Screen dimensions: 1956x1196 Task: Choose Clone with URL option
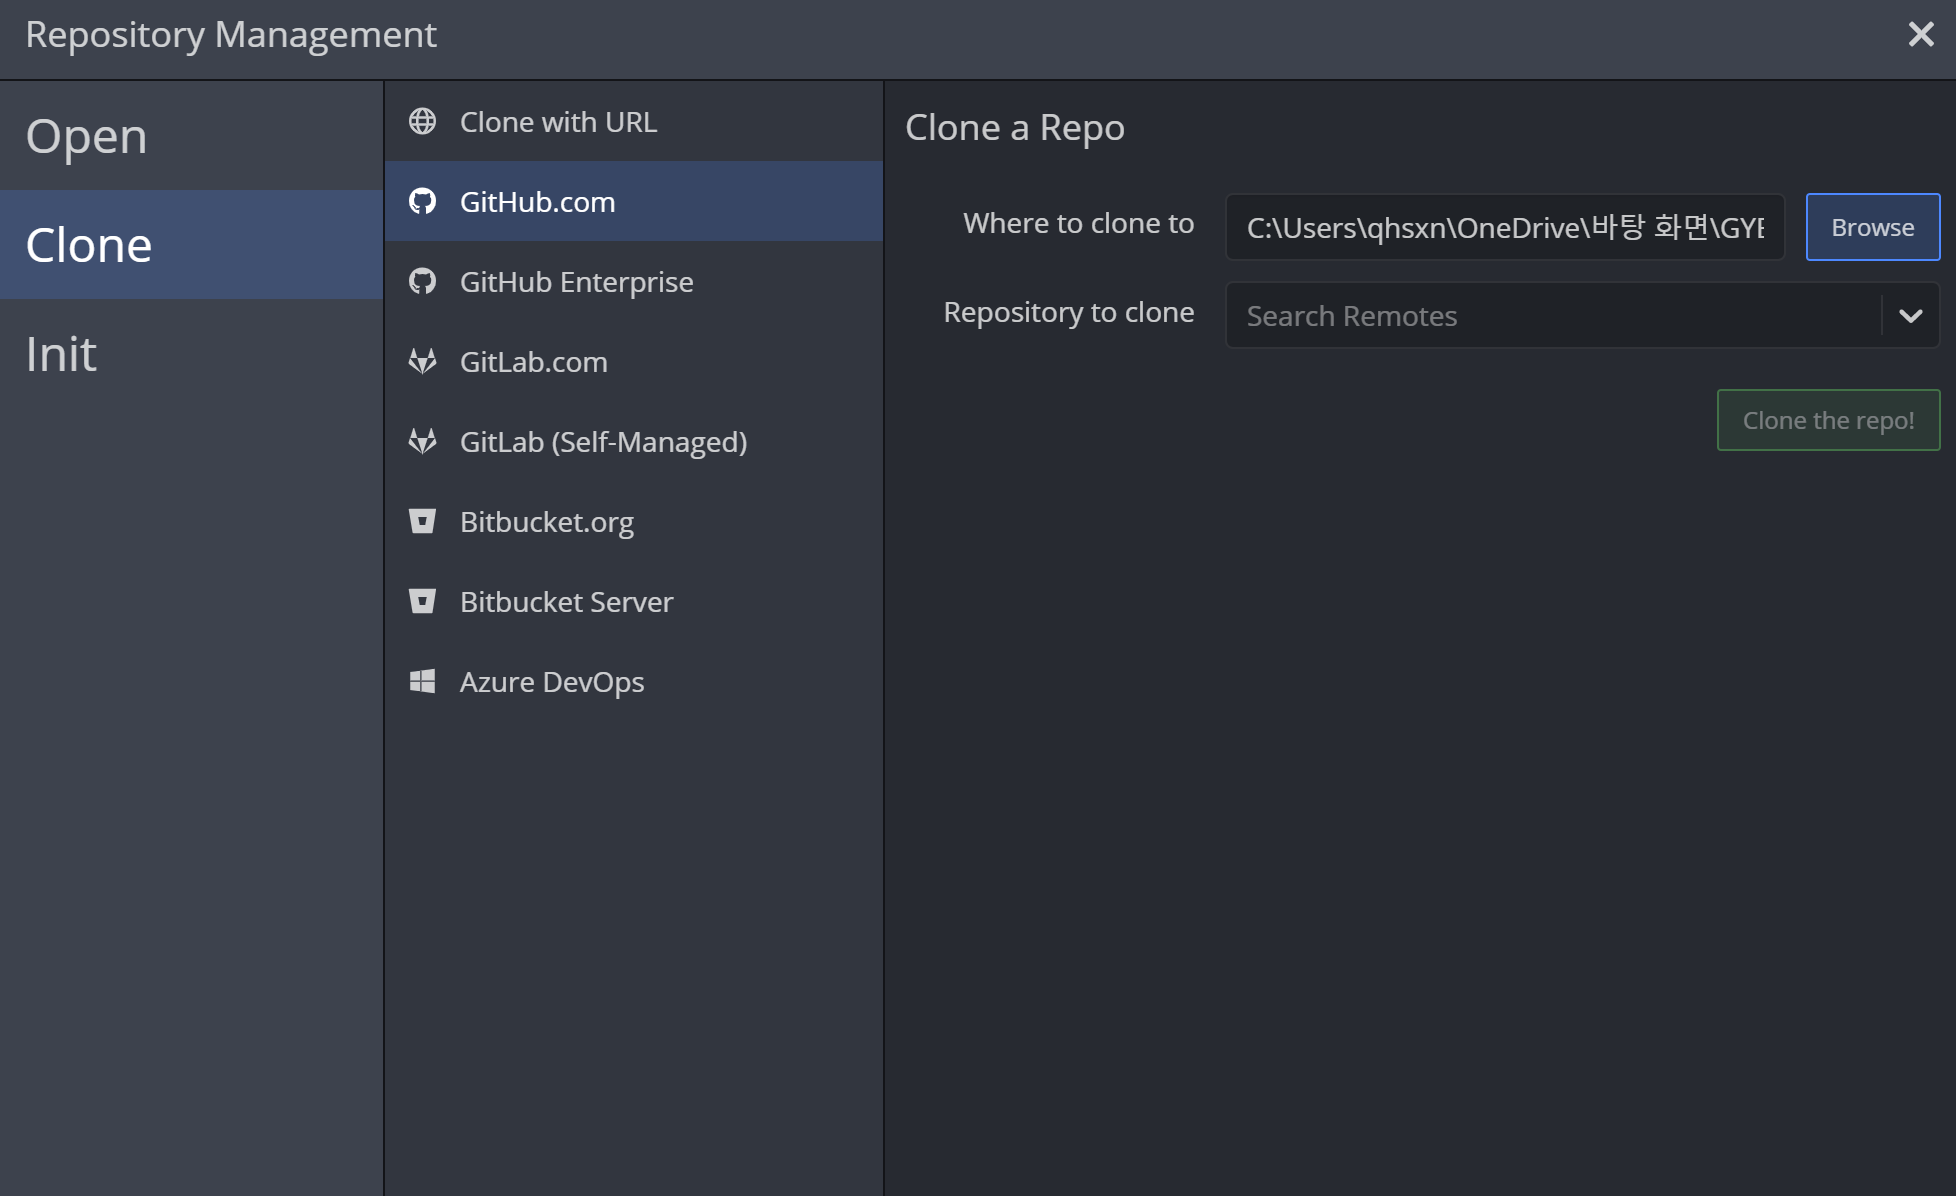[558, 121]
